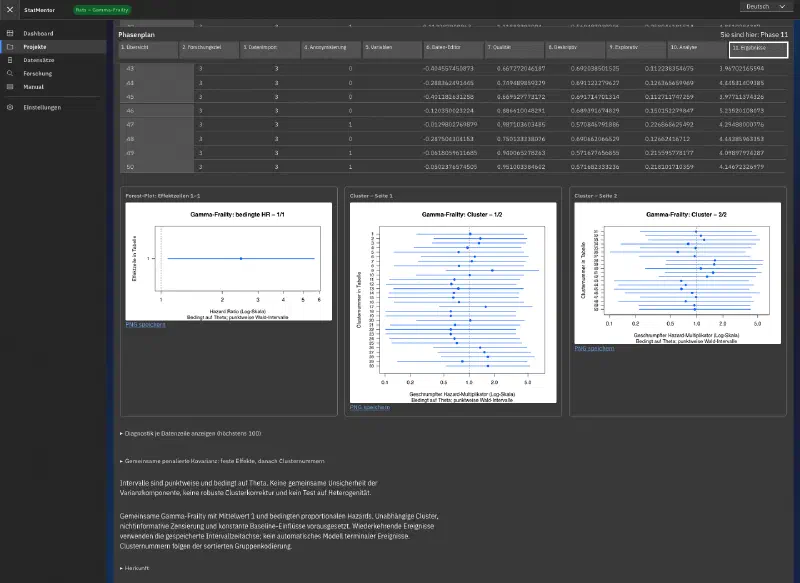Screen dimensions: 800x583
Task: Click the Gamma-Frailty Cluster 2/2 plot image
Action: point(678,273)
